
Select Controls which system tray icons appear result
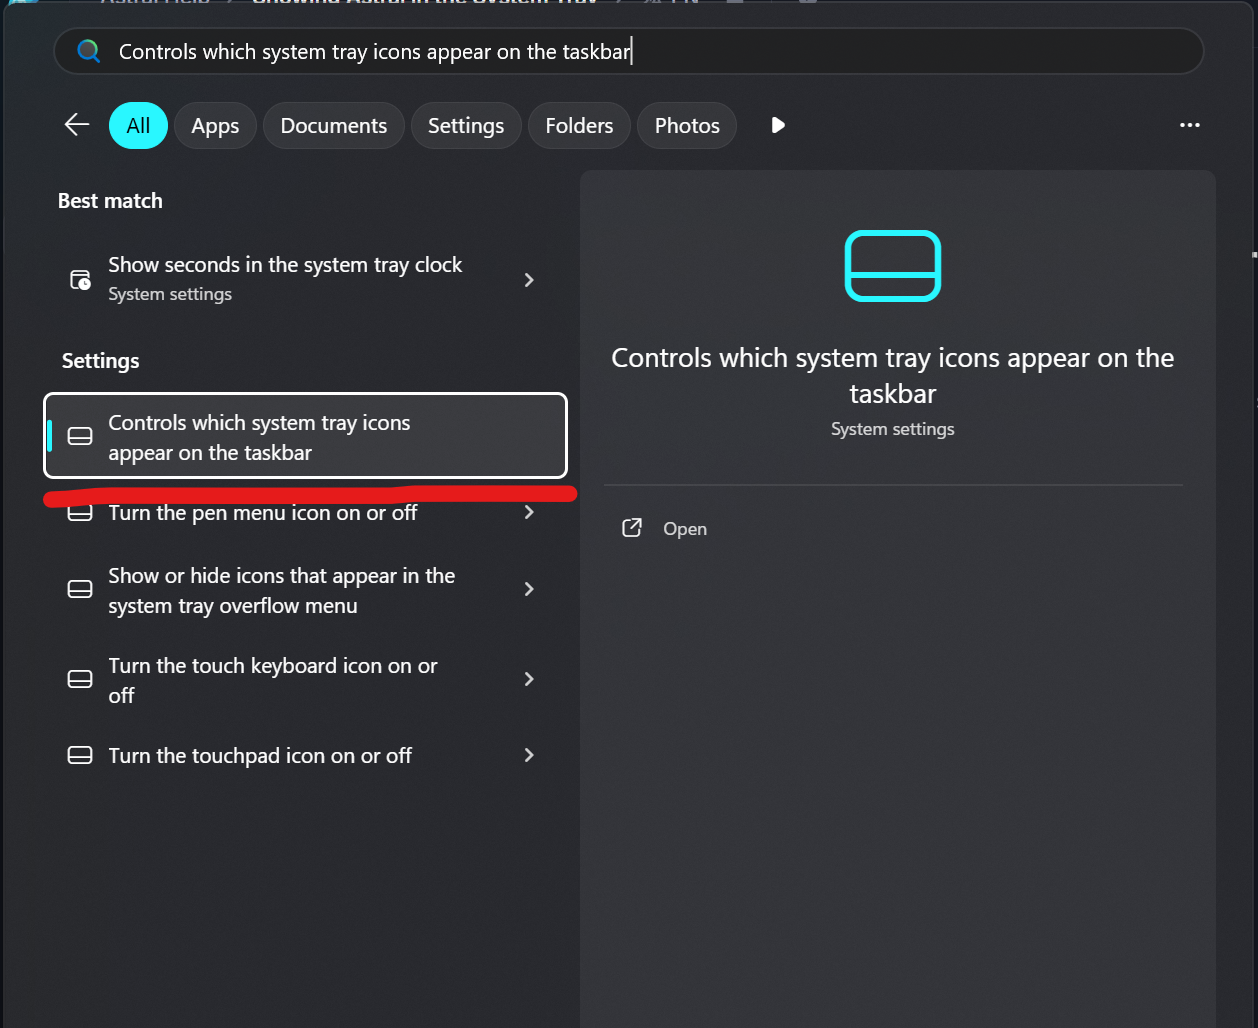[305, 436]
